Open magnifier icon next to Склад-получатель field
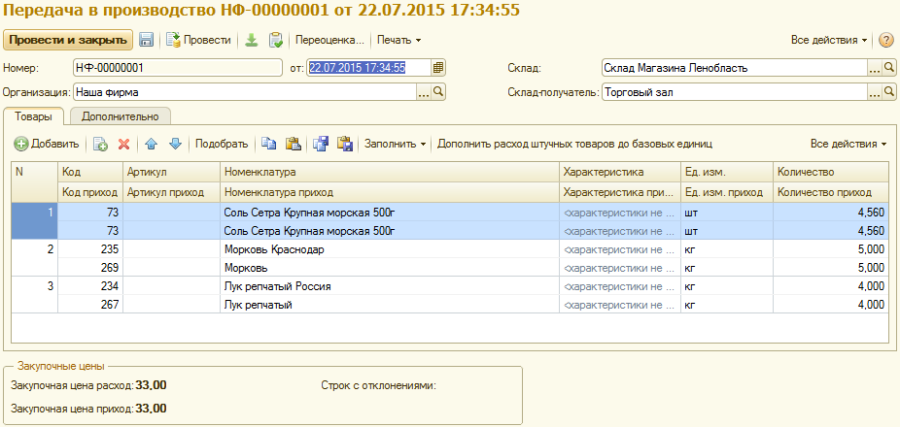 pos(890,92)
